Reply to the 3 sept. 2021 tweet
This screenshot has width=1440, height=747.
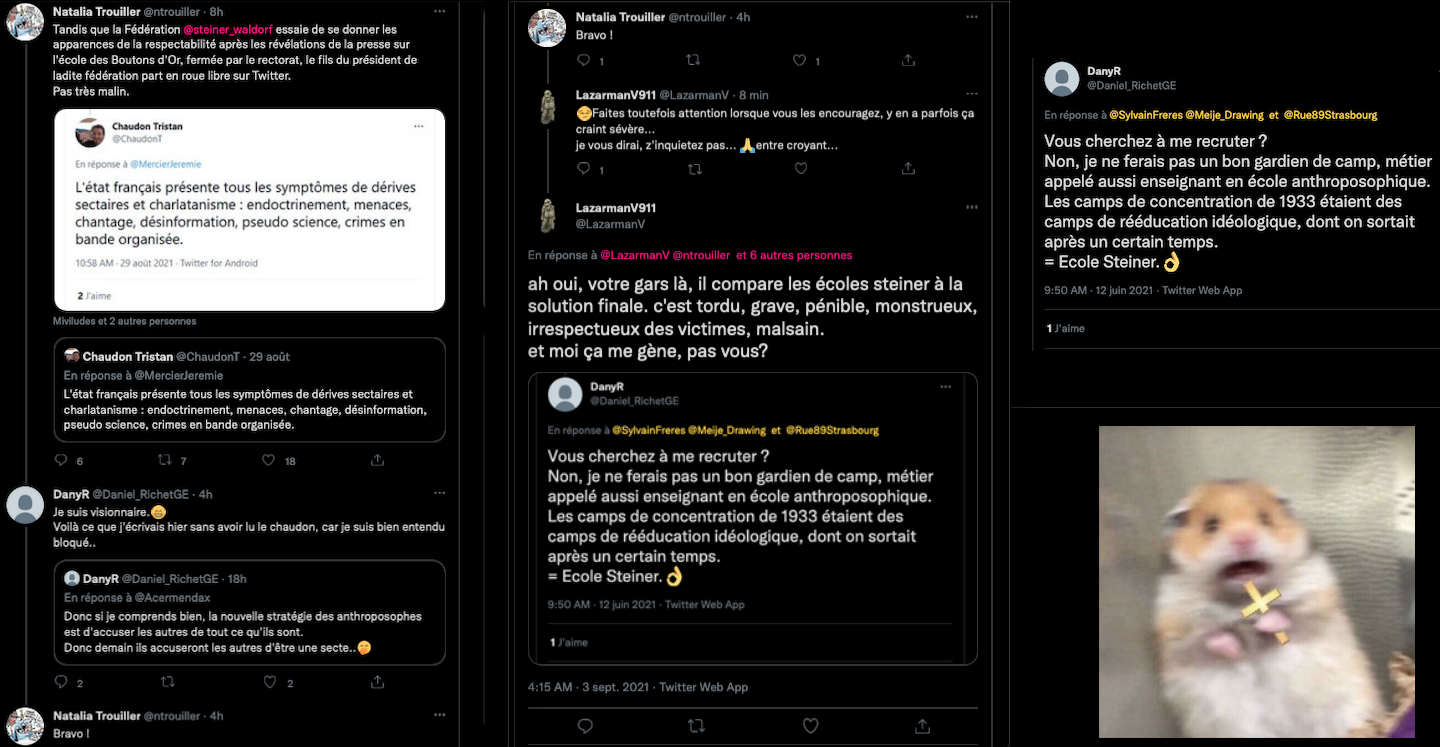[x=585, y=725]
